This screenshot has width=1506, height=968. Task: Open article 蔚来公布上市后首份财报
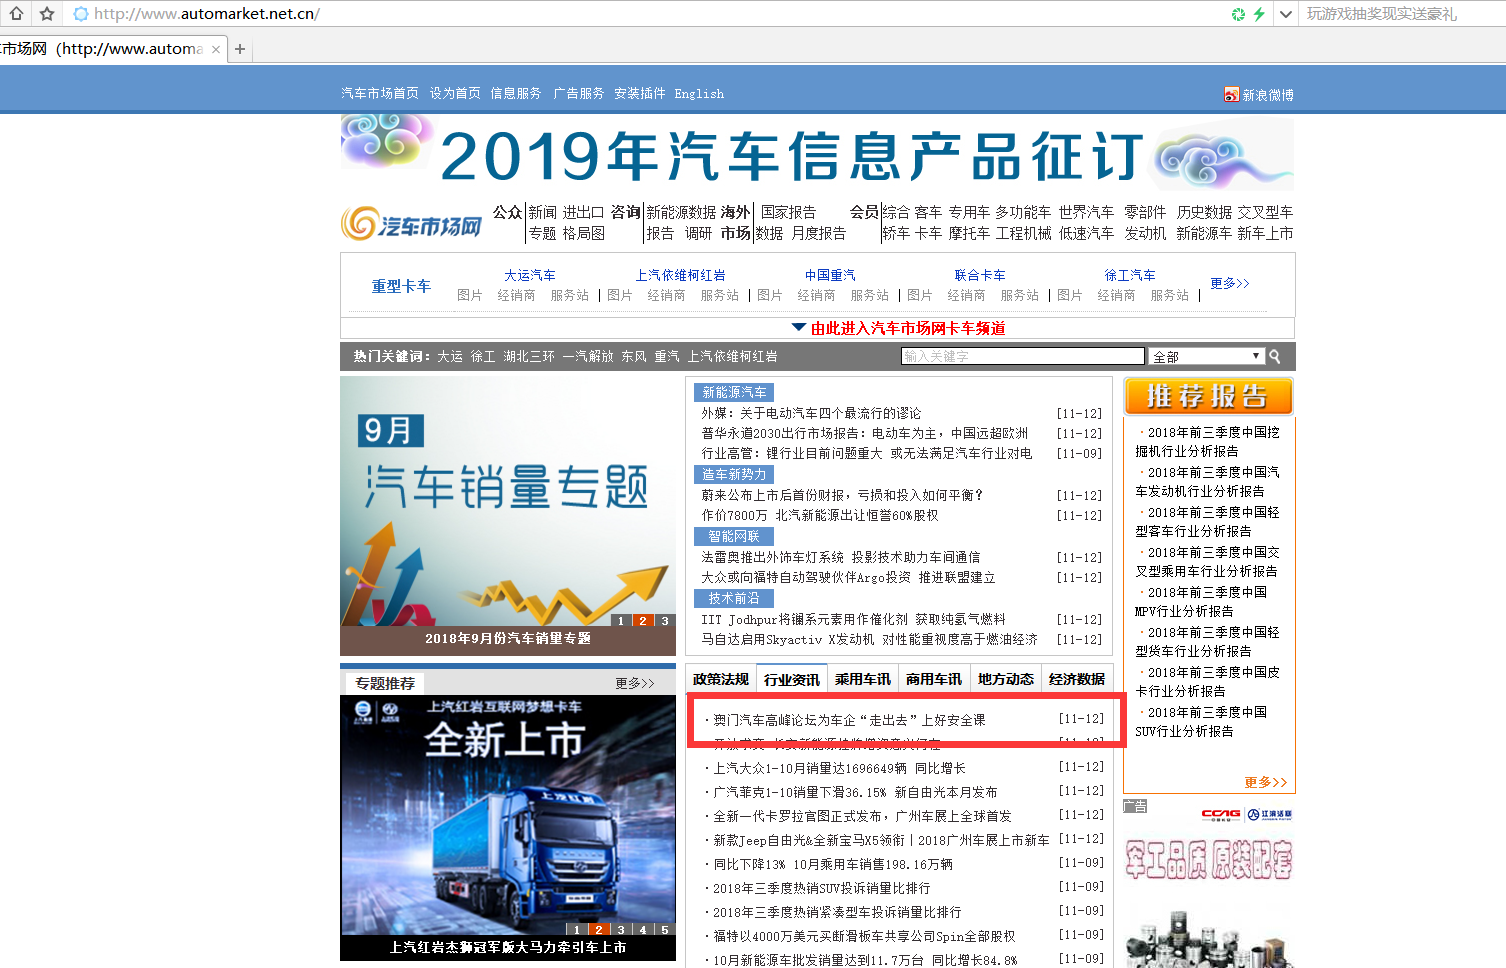842,495
